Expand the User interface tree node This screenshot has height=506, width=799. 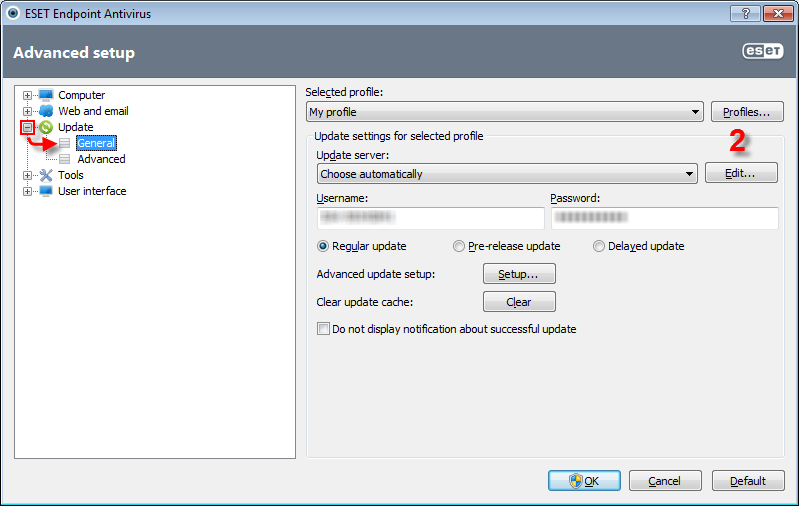[x=27, y=191]
